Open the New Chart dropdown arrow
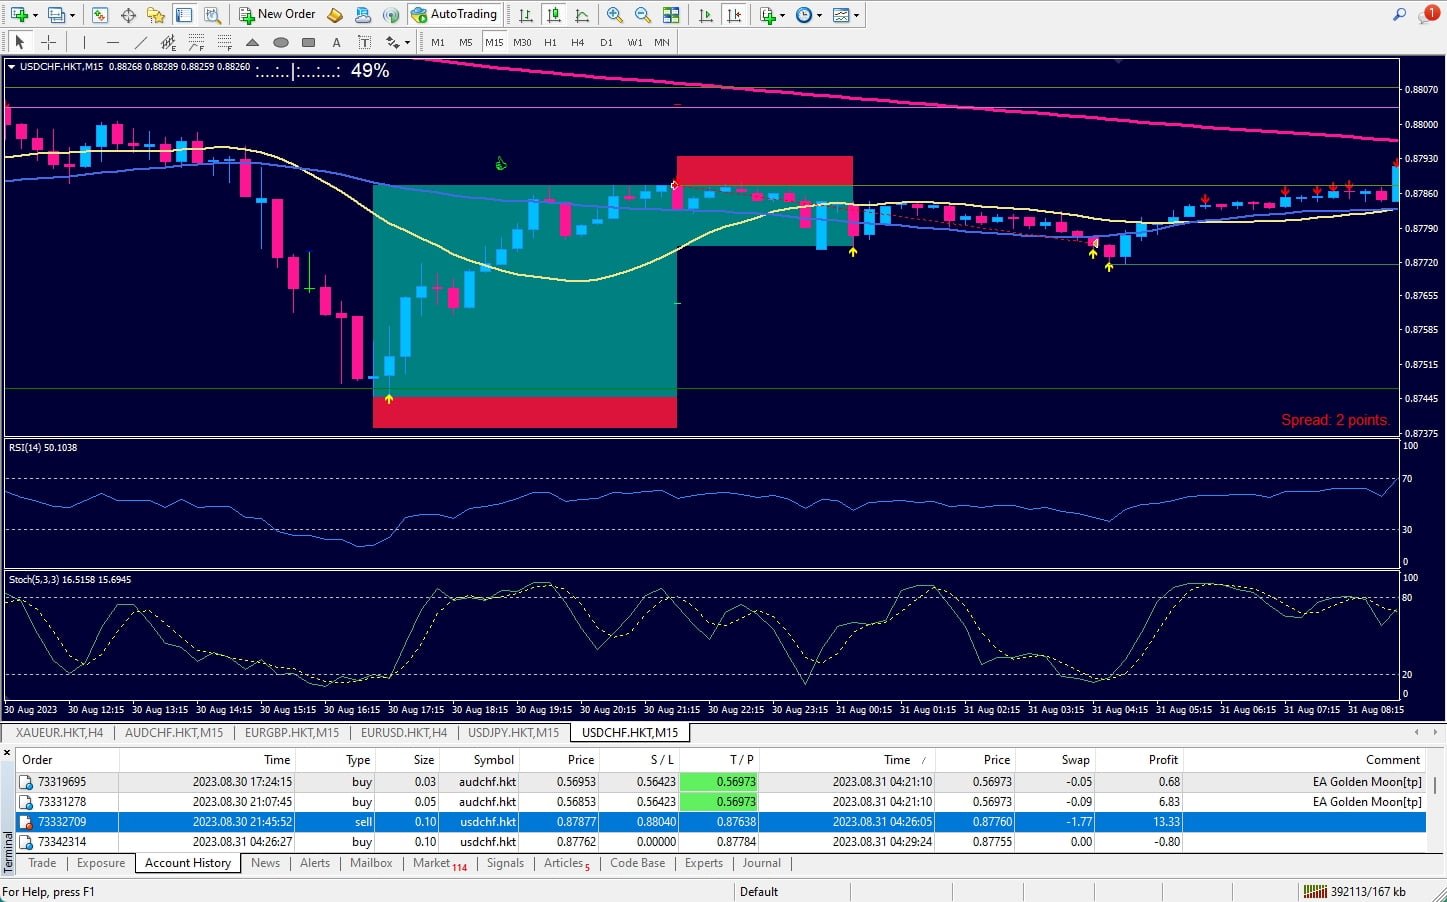Screen dimensions: 1447x902 click(35, 15)
